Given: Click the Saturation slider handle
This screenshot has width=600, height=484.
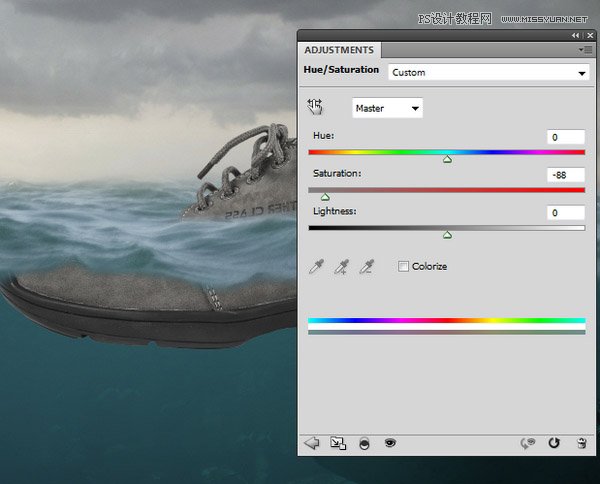Looking at the screenshot, I should (x=325, y=197).
